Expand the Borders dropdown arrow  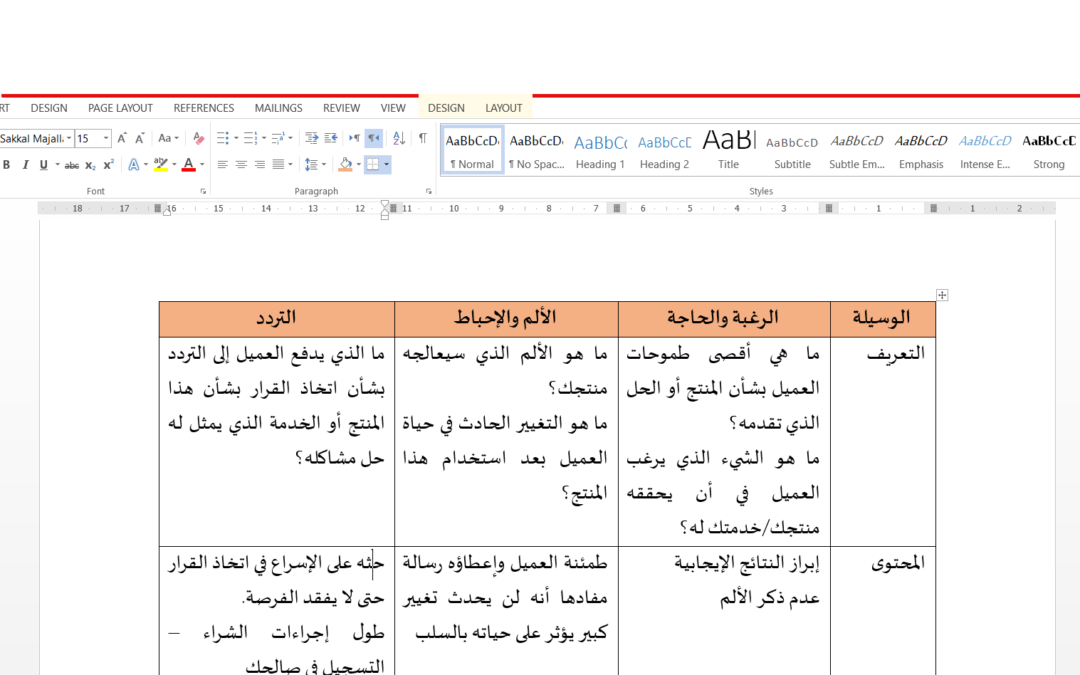pyautogui.click(x=386, y=165)
